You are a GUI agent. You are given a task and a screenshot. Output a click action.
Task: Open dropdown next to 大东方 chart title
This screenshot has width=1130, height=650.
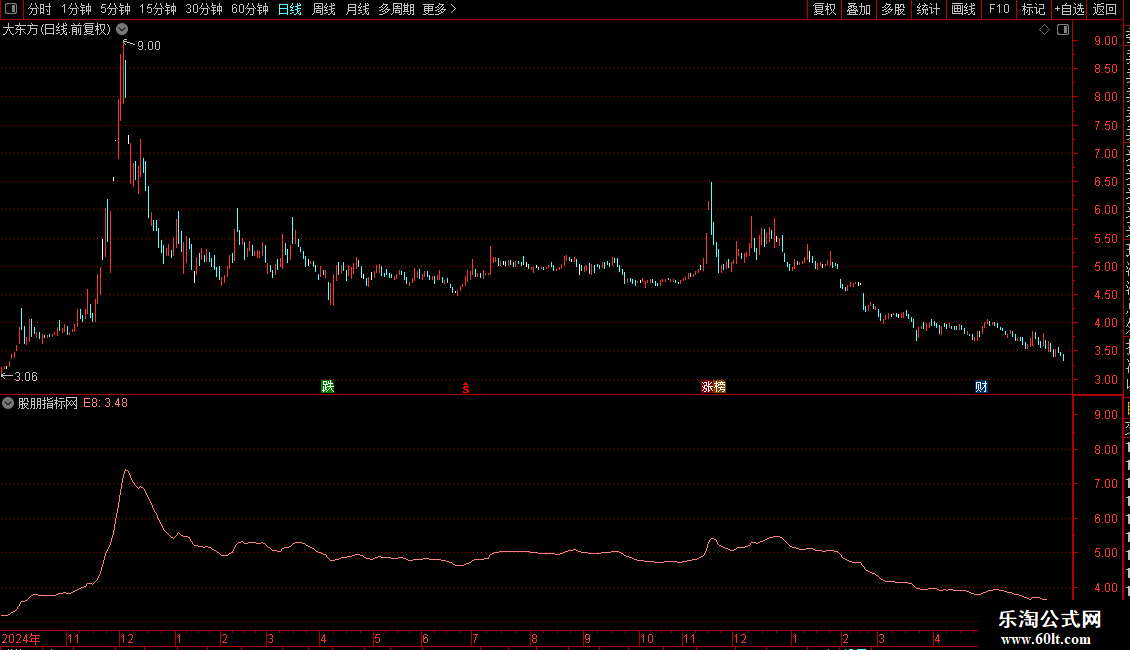(123, 30)
